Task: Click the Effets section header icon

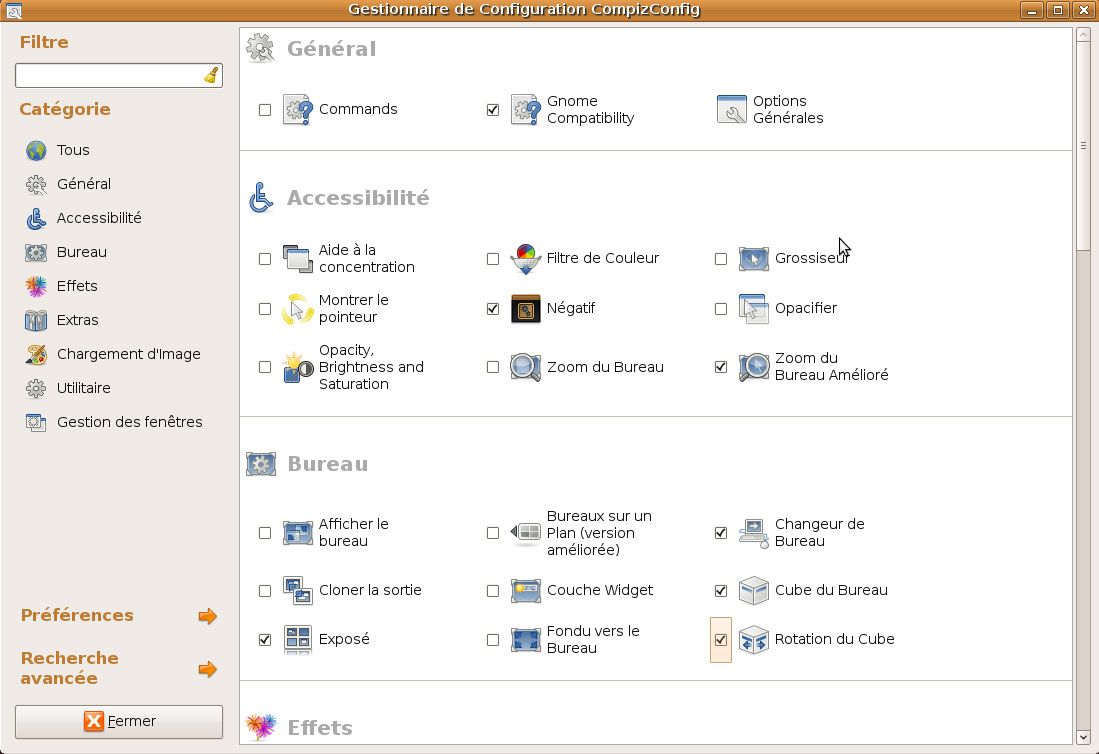Action: click(261, 727)
